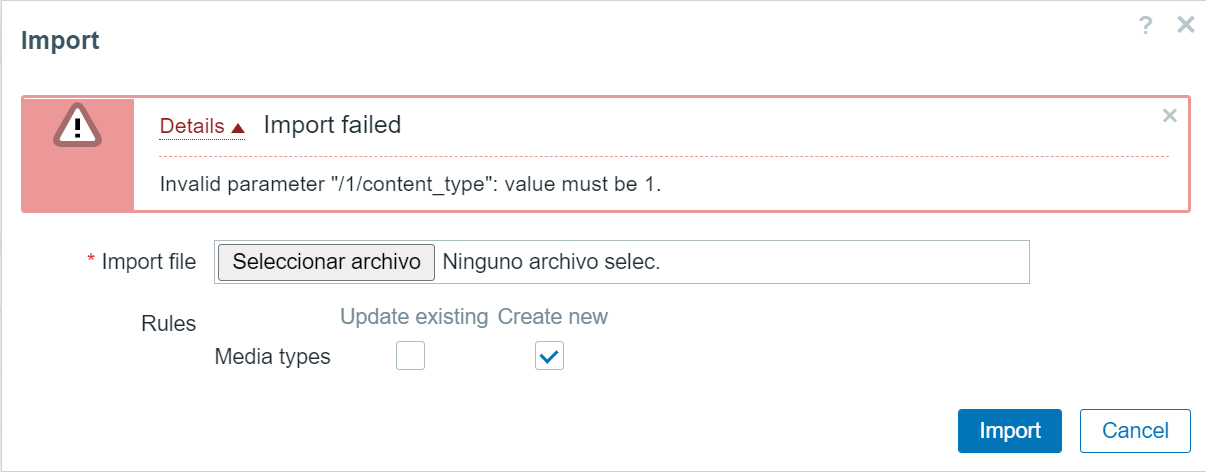Click the warning triangle icon
The width and height of the screenshot is (1206, 472).
pyautogui.click(x=77, y=126)
